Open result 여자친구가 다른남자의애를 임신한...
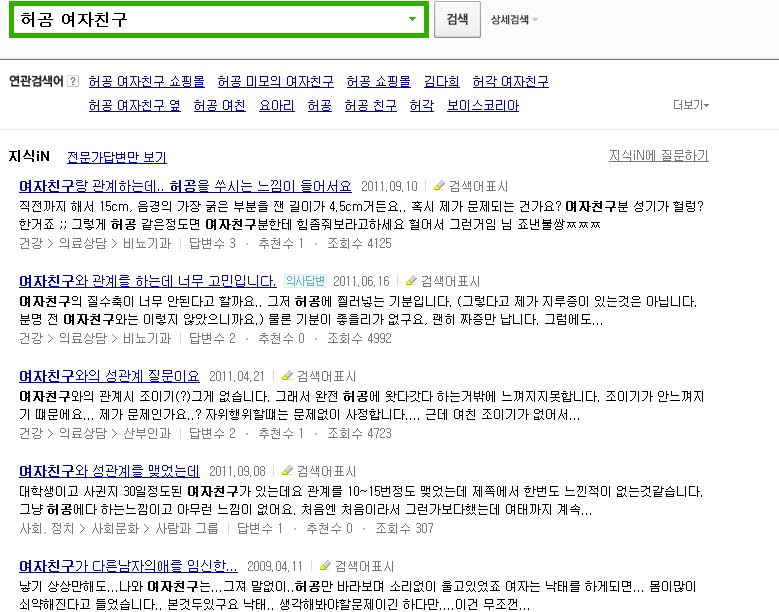 point(128,566)
